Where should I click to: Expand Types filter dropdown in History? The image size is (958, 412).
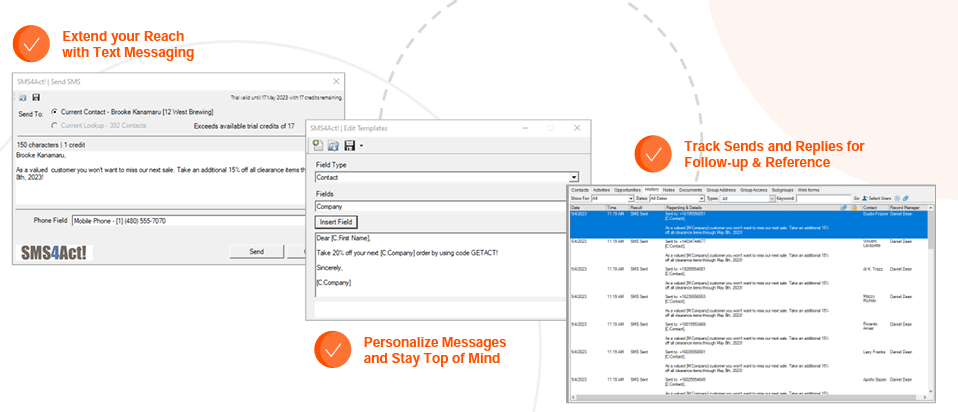click(772, 198)
